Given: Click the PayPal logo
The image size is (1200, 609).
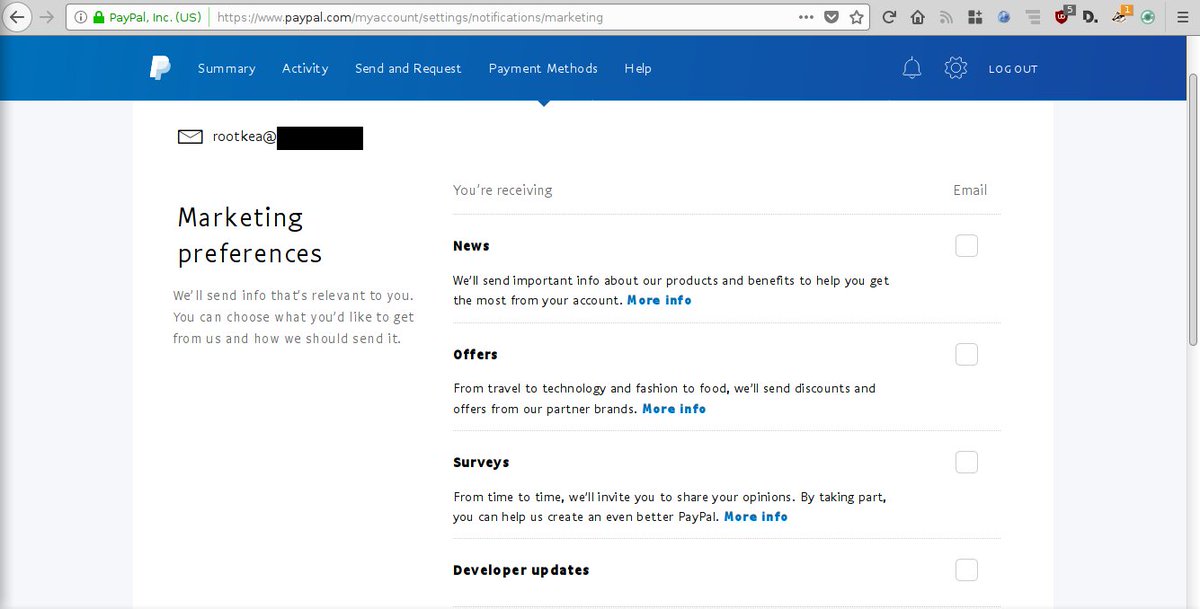Looking at the screenshot, I should pyautogui.click(x=160, y=68).
